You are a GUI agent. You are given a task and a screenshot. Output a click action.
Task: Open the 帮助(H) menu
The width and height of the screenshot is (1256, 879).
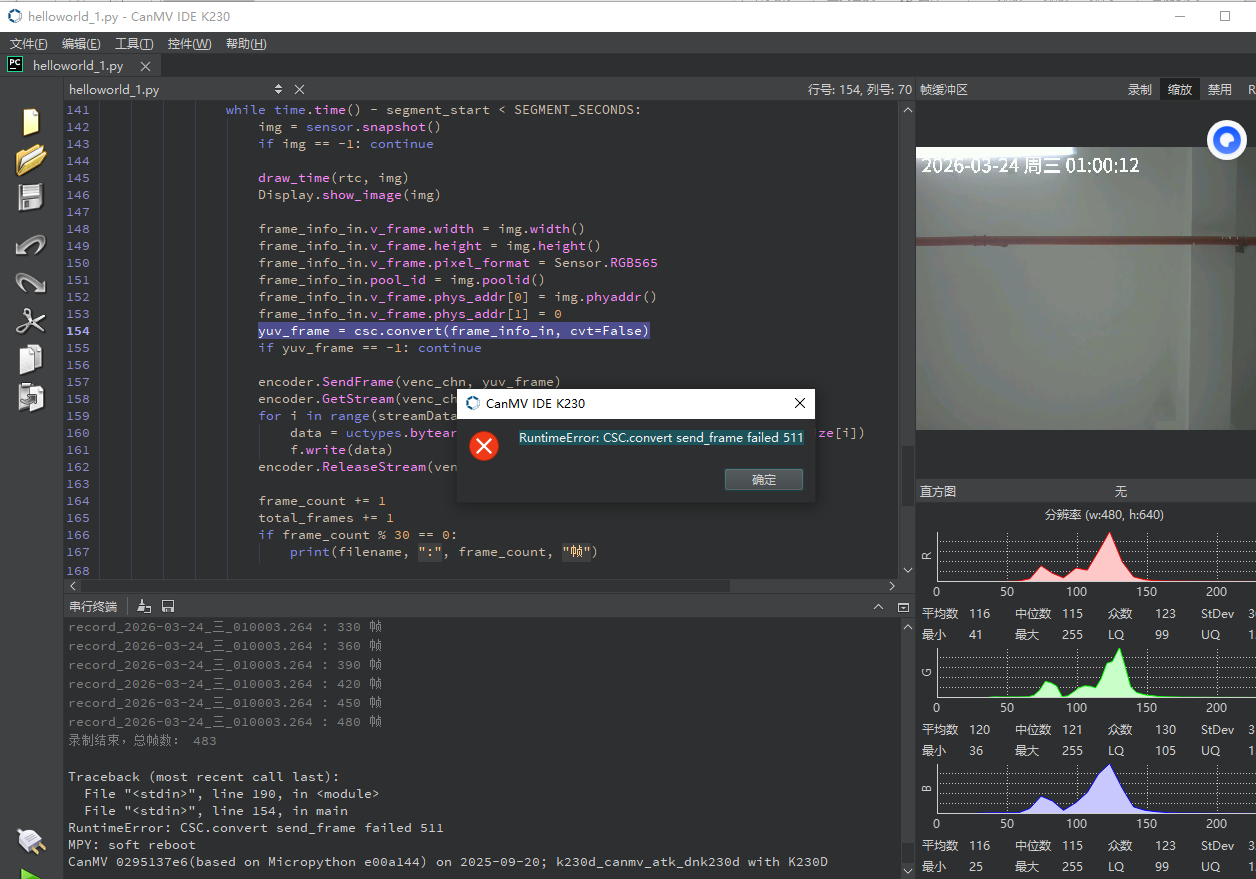(246, 44)
